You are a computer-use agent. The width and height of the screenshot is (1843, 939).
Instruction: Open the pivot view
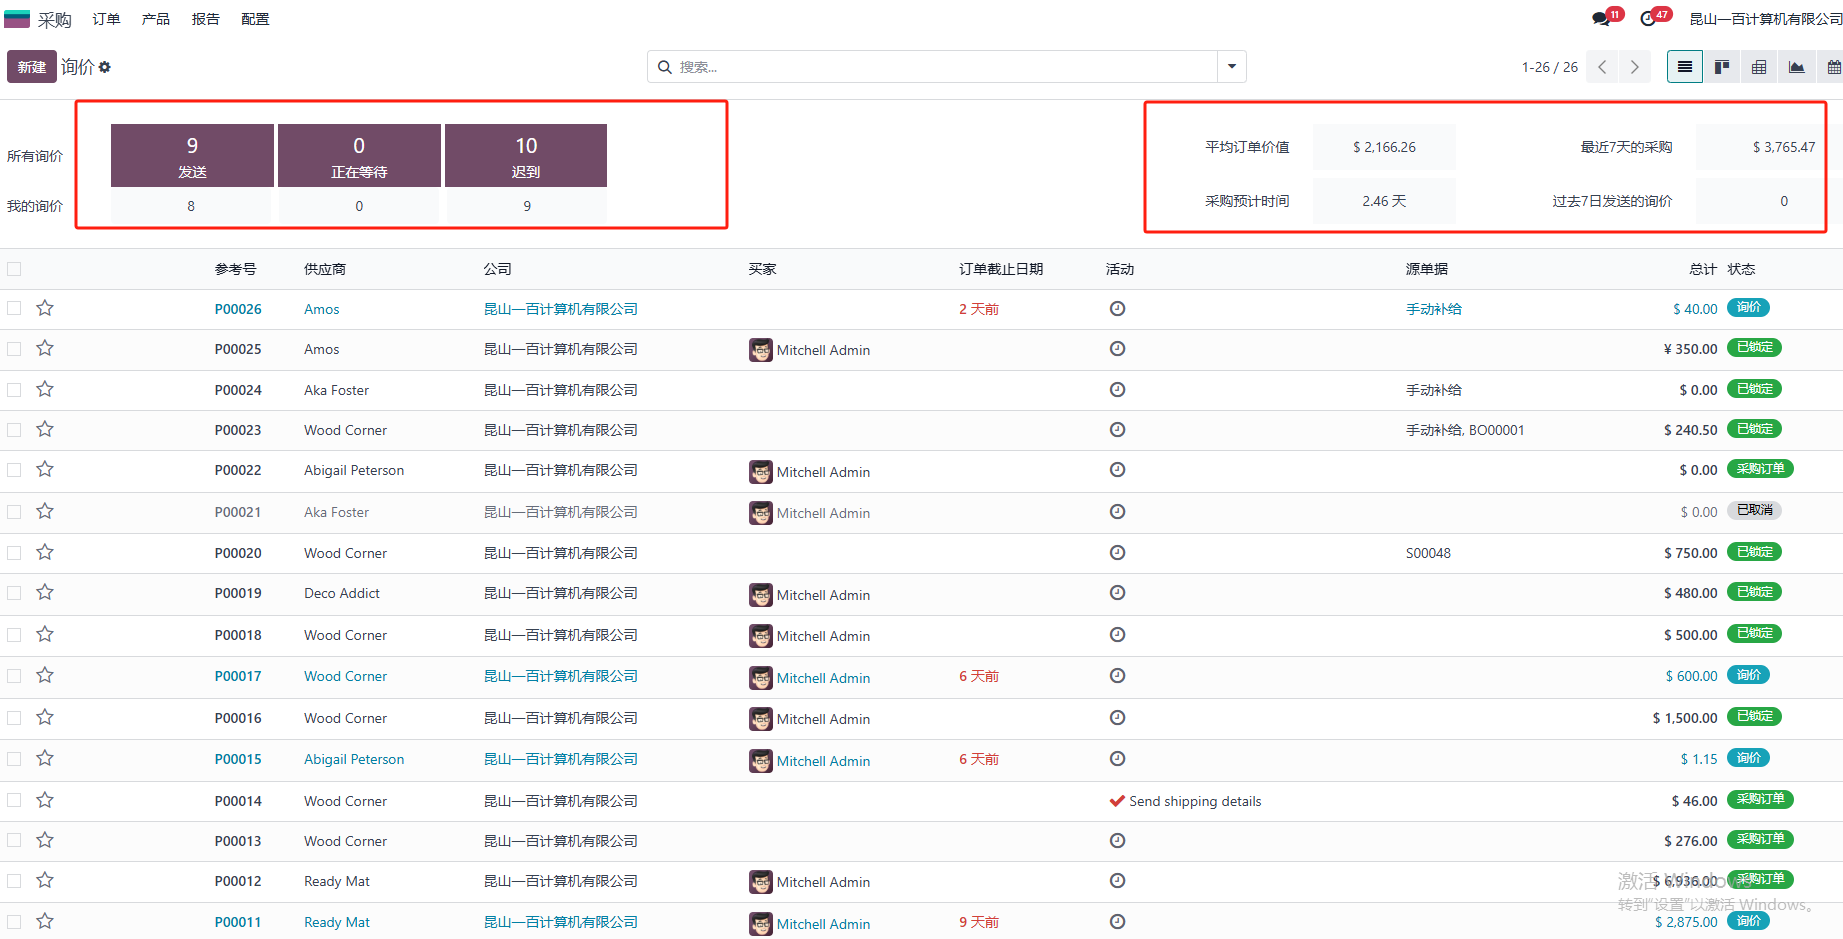[1759, 66]
